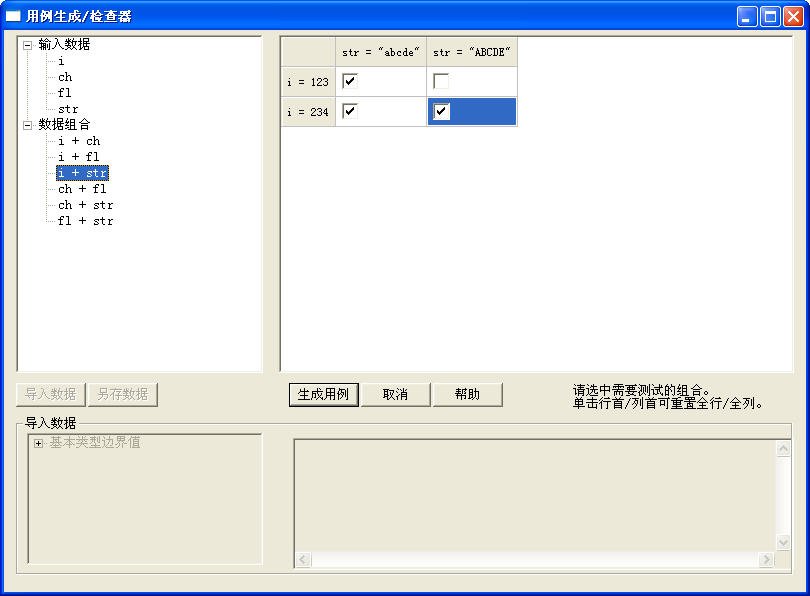Click the text box scroll down arrow

(x=783, y=542)
